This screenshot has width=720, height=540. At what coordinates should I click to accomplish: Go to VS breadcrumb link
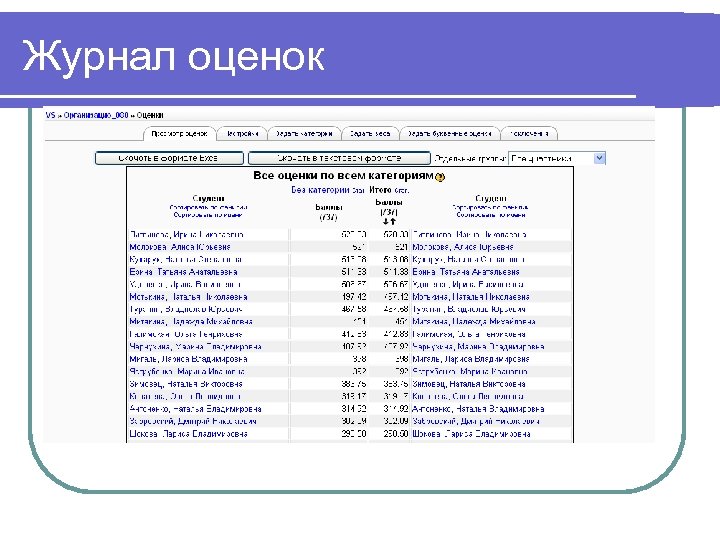pos(50,115)
